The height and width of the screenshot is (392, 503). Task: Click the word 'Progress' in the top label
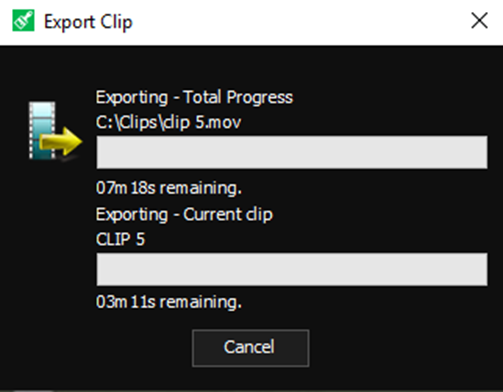tap(260, 98)
